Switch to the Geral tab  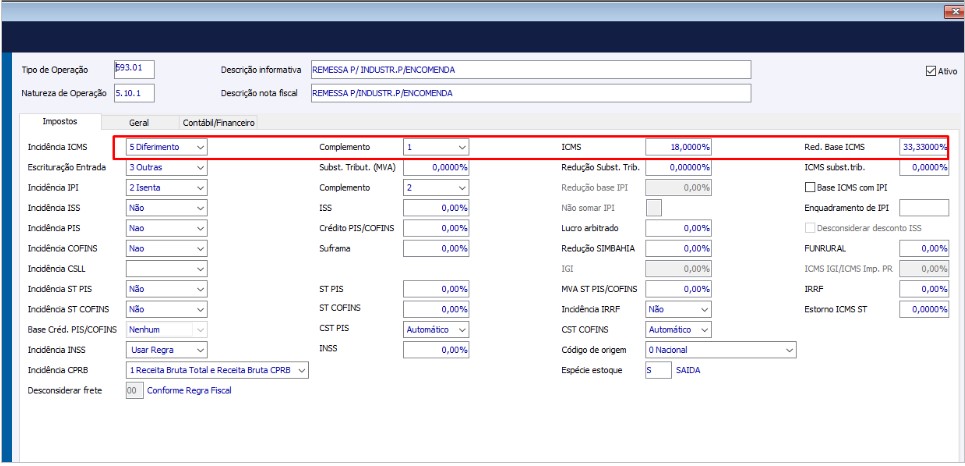[x=139, y=122]
